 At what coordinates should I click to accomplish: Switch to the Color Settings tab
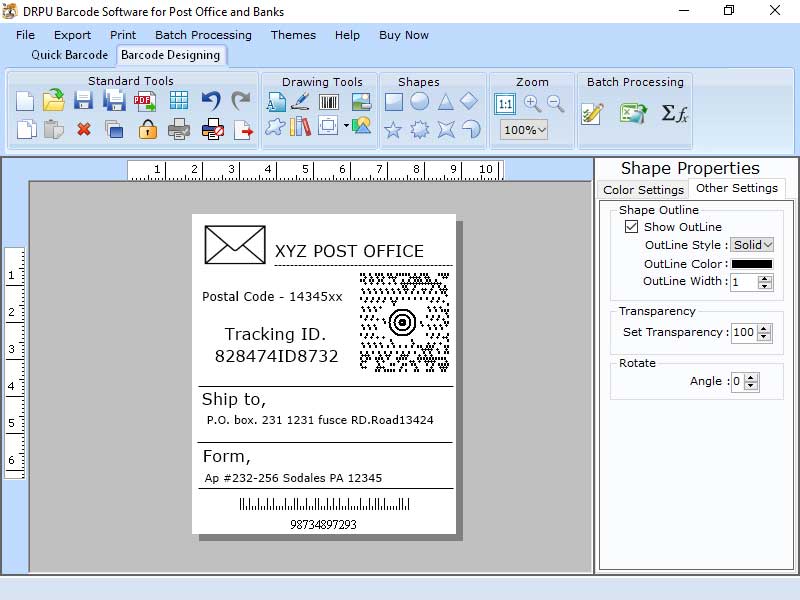(643, 189)
